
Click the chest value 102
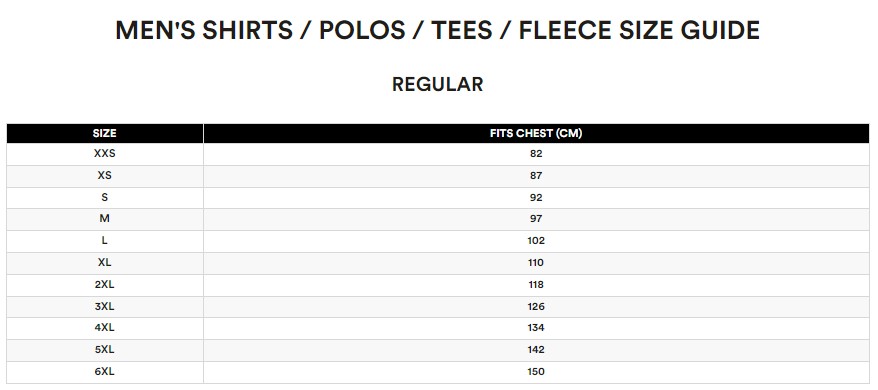[536, 241]
